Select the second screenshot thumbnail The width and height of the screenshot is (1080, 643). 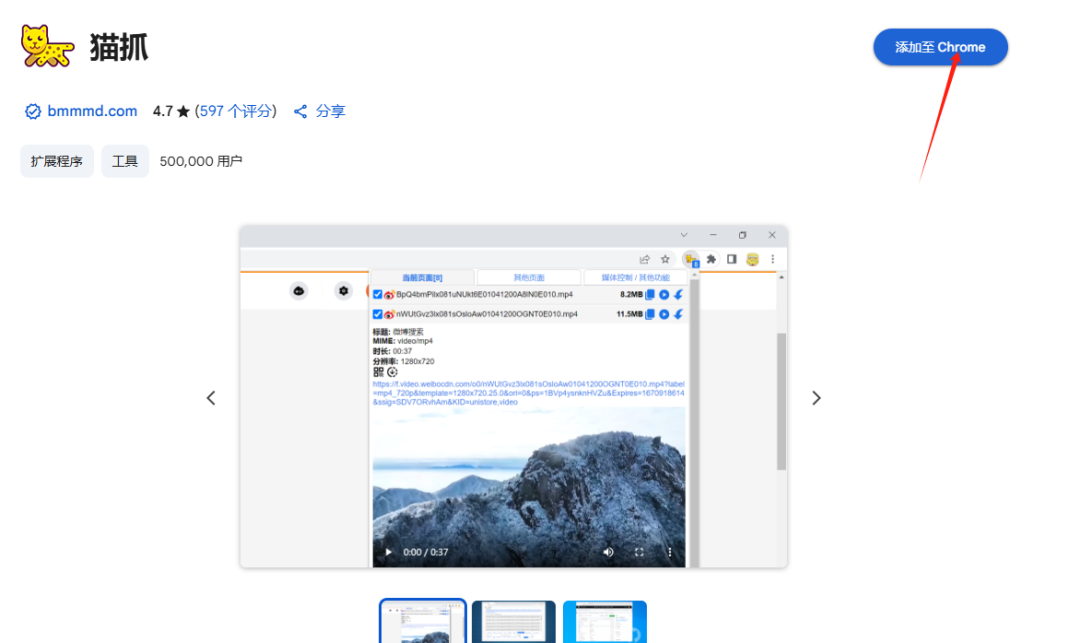(514, 622)
